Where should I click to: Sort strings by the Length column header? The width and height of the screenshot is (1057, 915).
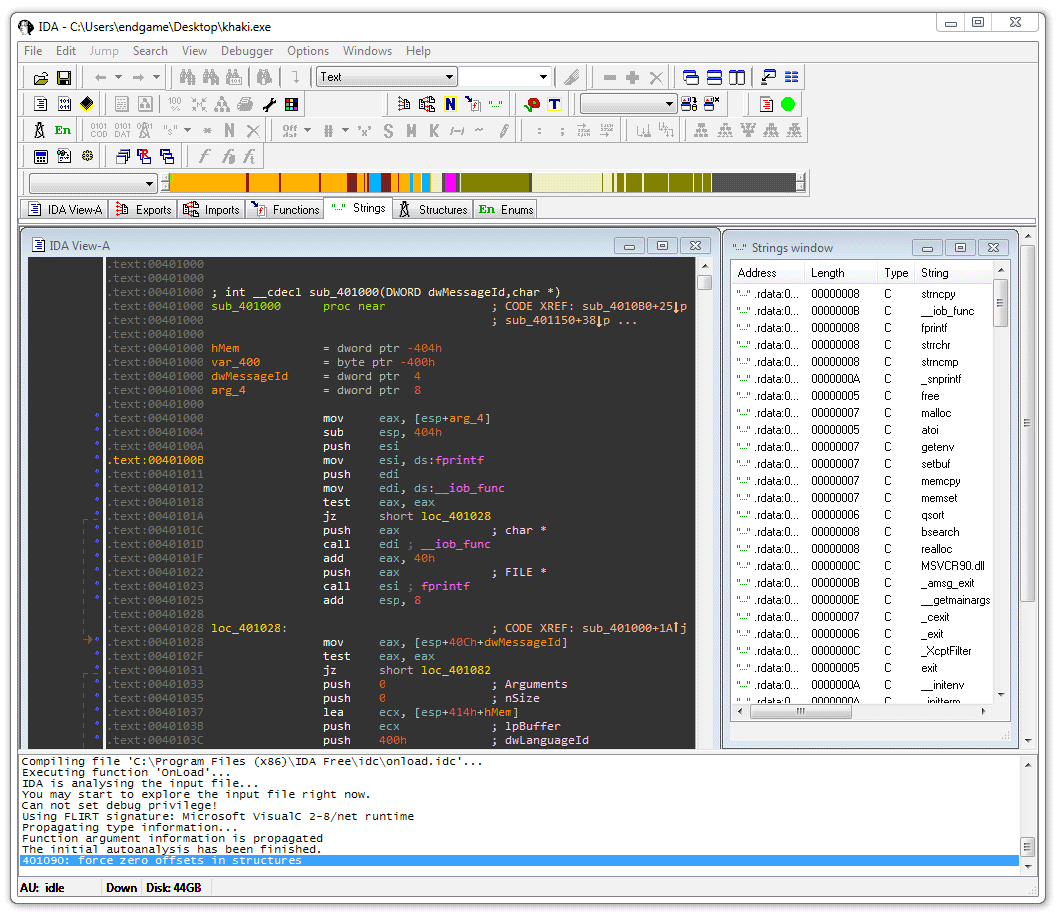coord(828,273)
